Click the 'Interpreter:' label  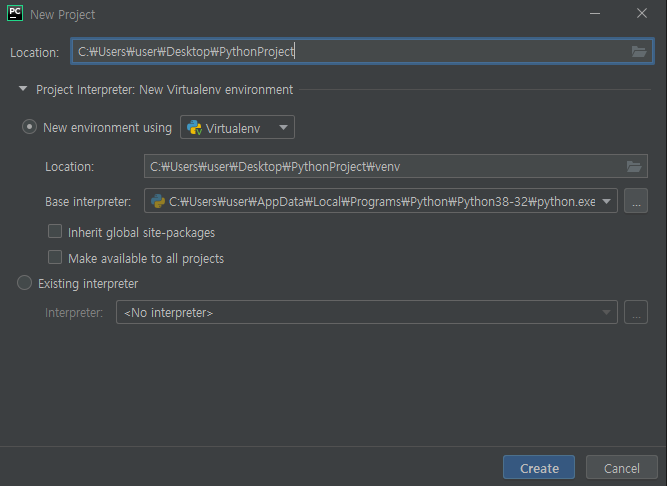(74, 313)
